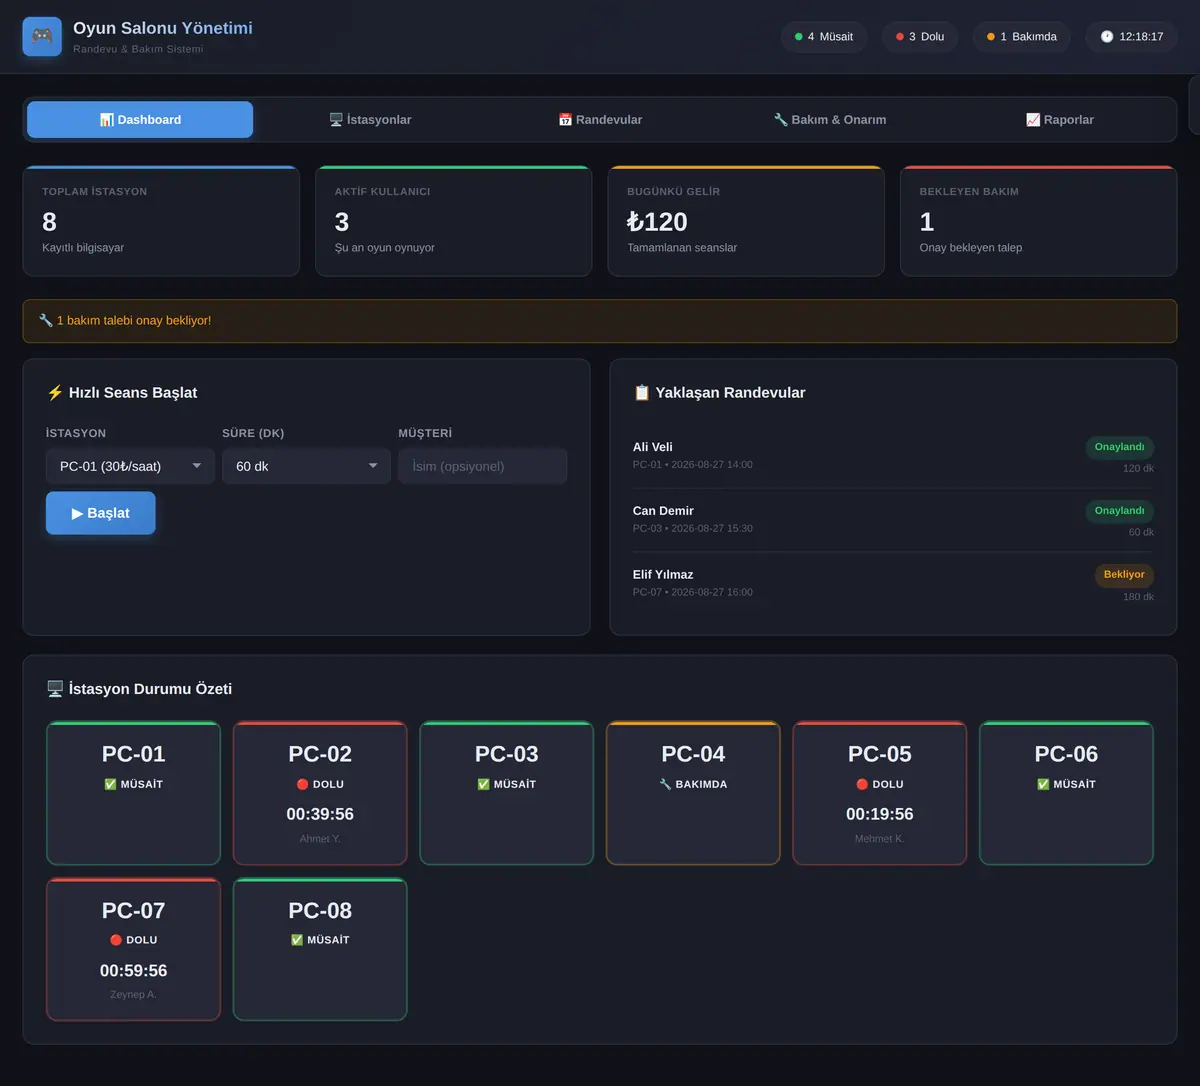Image resolution: width=1200 pixels, height=1086 pixels.
Task: Click the Onaylandı badge for Can Demir
Action: coord(1119,511)
